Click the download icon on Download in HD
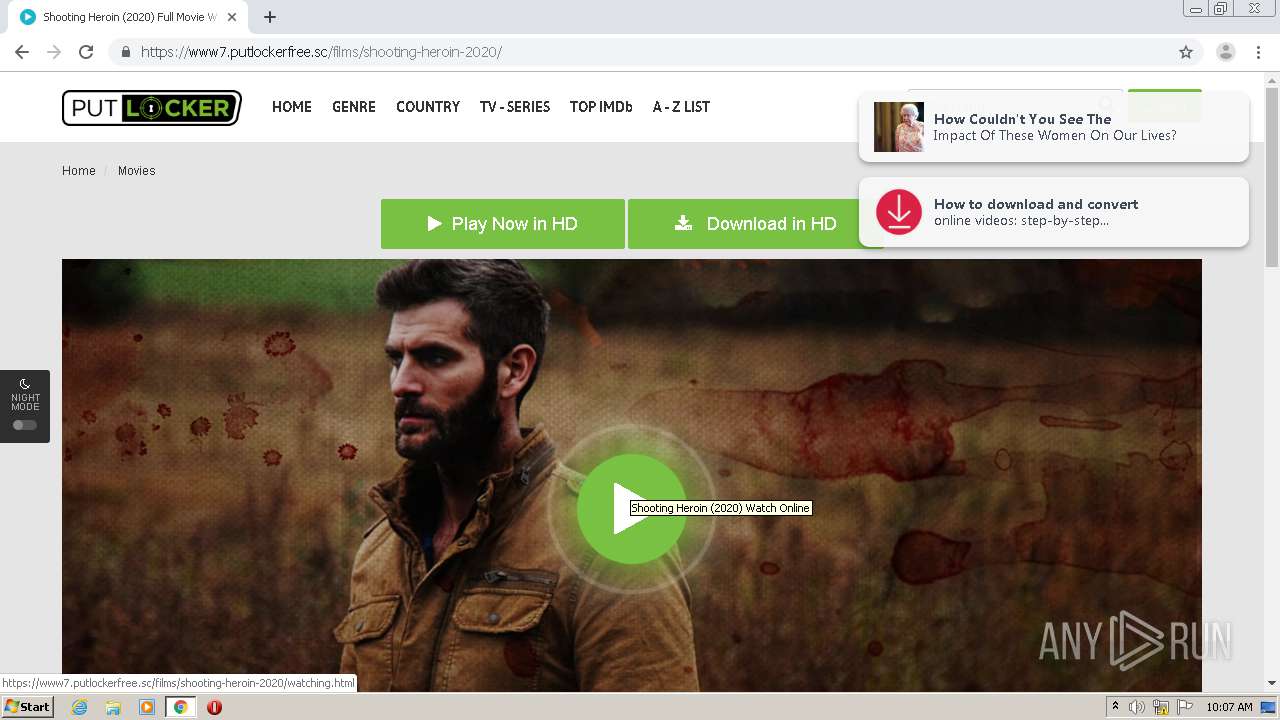 click(x=683, y=223)
